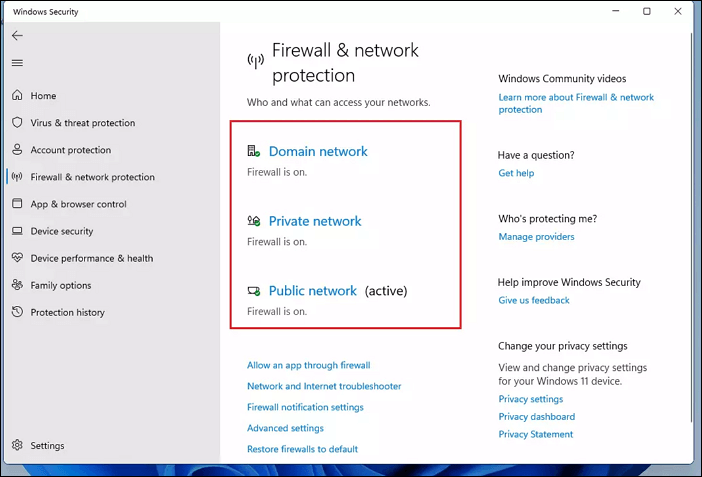Click the App & browser control icon

pos(17,203)
